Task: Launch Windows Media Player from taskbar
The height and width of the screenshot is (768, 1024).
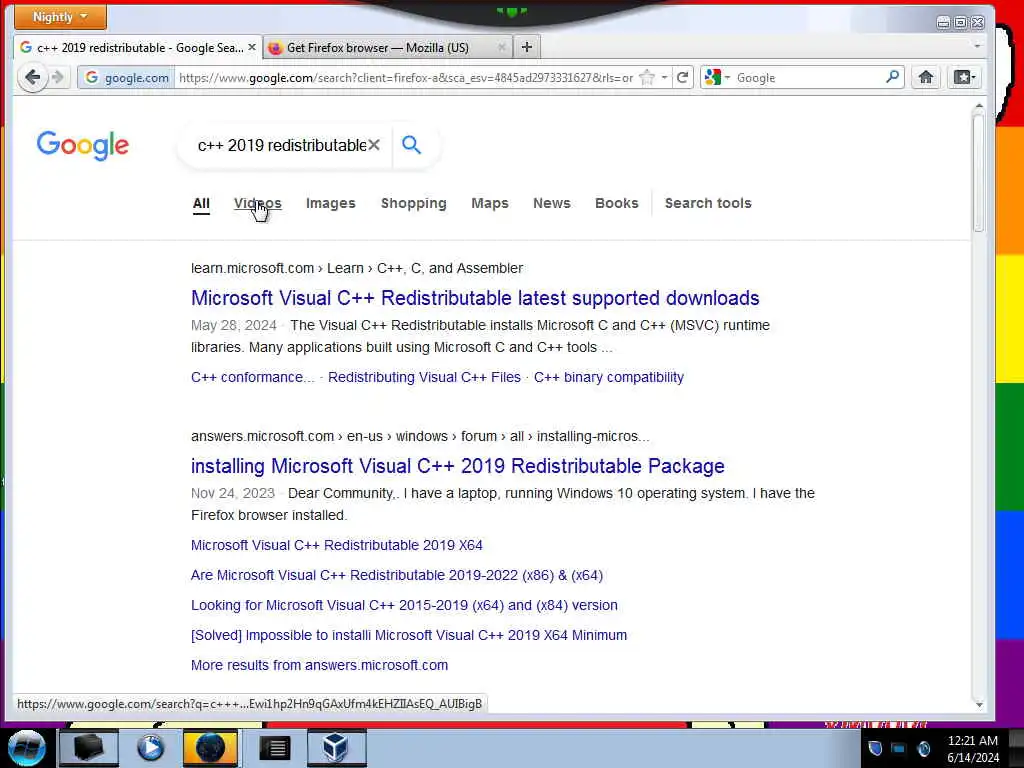Action: [150, 748]
